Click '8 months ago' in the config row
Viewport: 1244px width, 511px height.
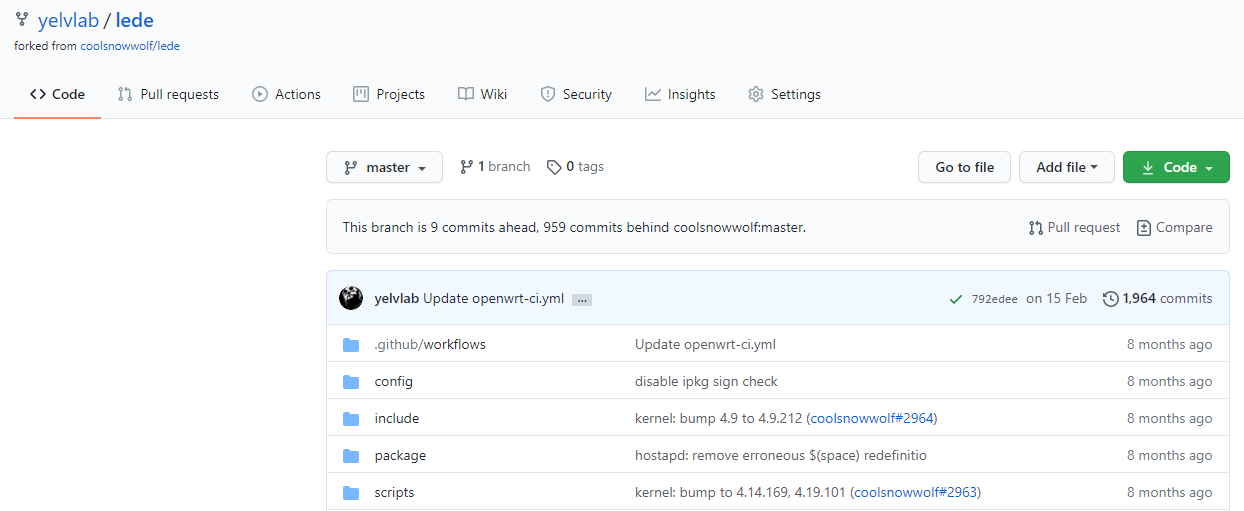tap(1169, 381)
